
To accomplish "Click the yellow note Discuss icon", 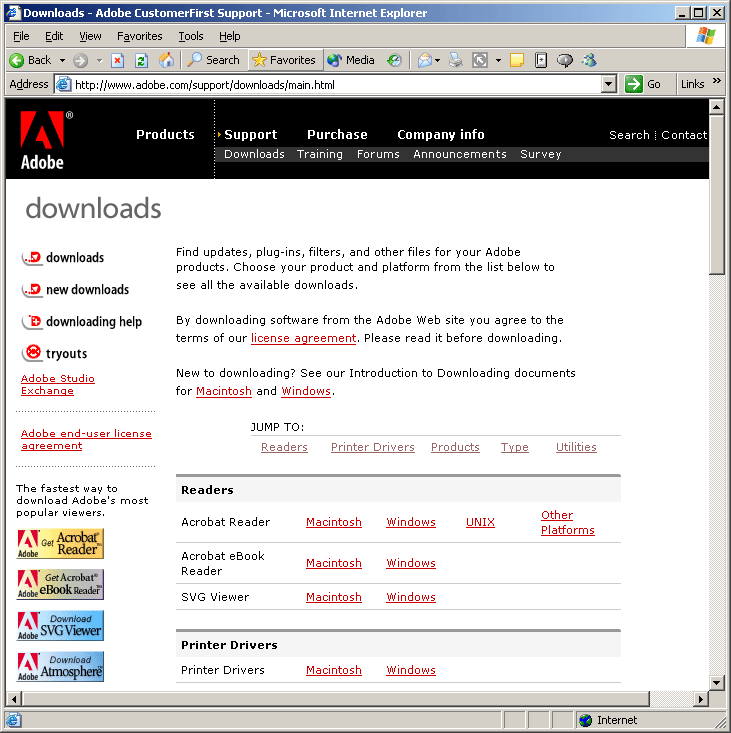I will point(516,60).
